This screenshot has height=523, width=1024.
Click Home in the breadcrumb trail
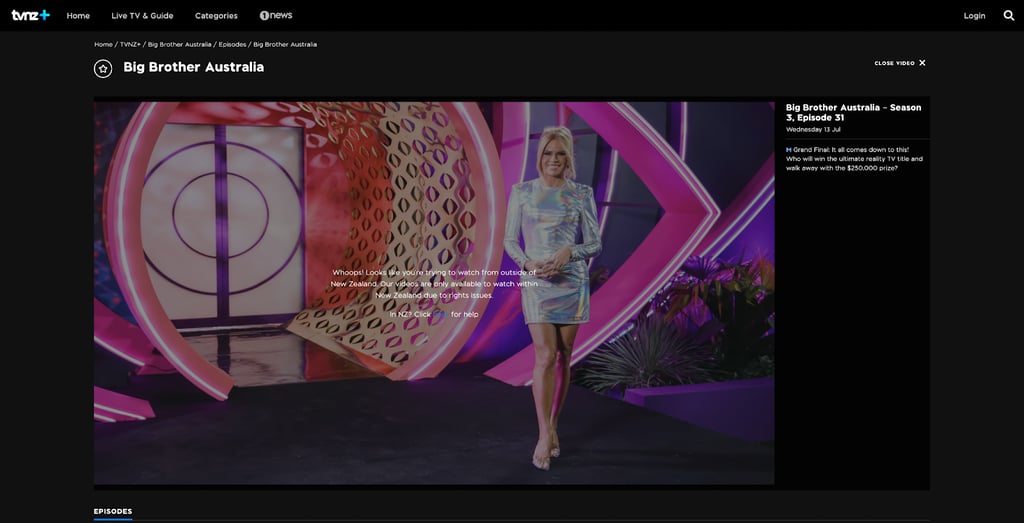tap(103, 44)
